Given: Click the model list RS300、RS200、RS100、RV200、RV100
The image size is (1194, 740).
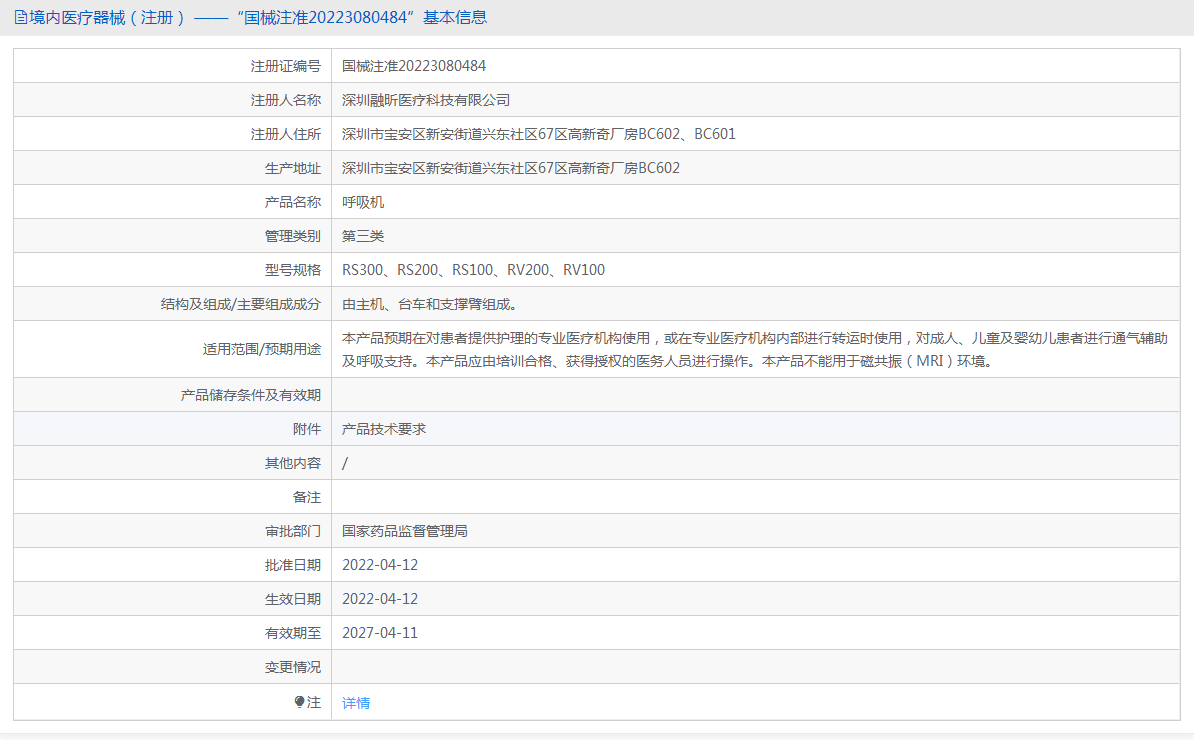Looking at the screenshot, I should click(x=473, y=270).
